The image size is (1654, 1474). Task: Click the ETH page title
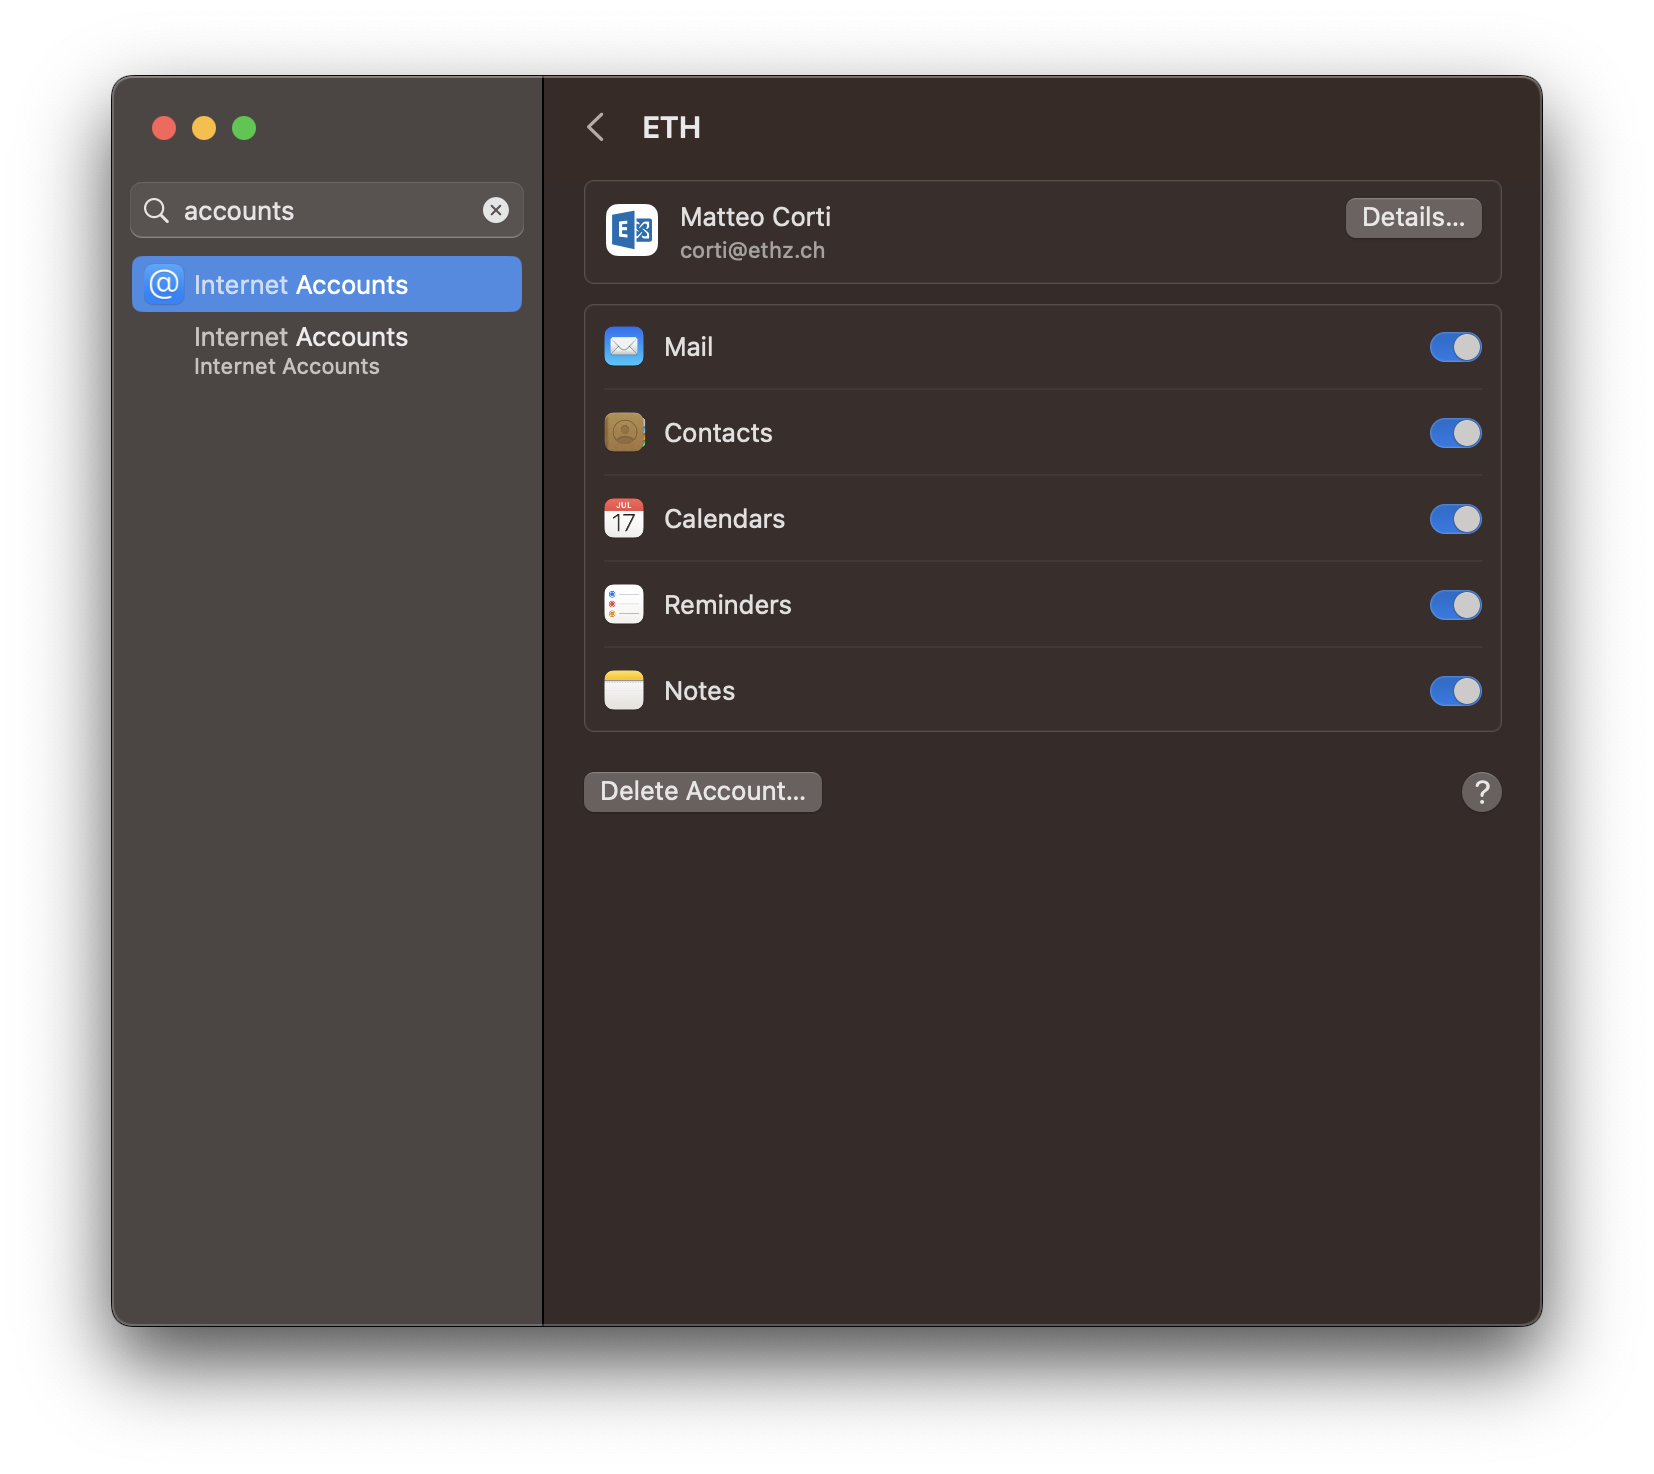coord(672,128)
